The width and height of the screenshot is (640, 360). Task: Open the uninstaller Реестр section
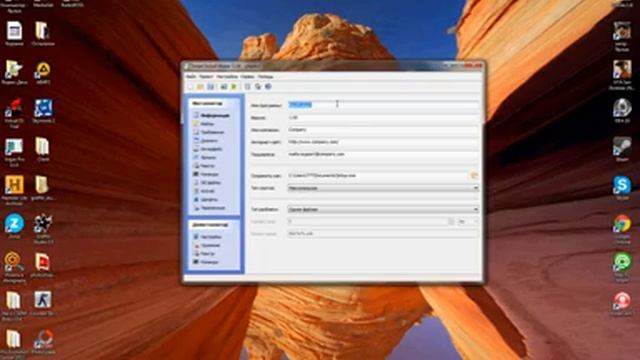point(204,253)
